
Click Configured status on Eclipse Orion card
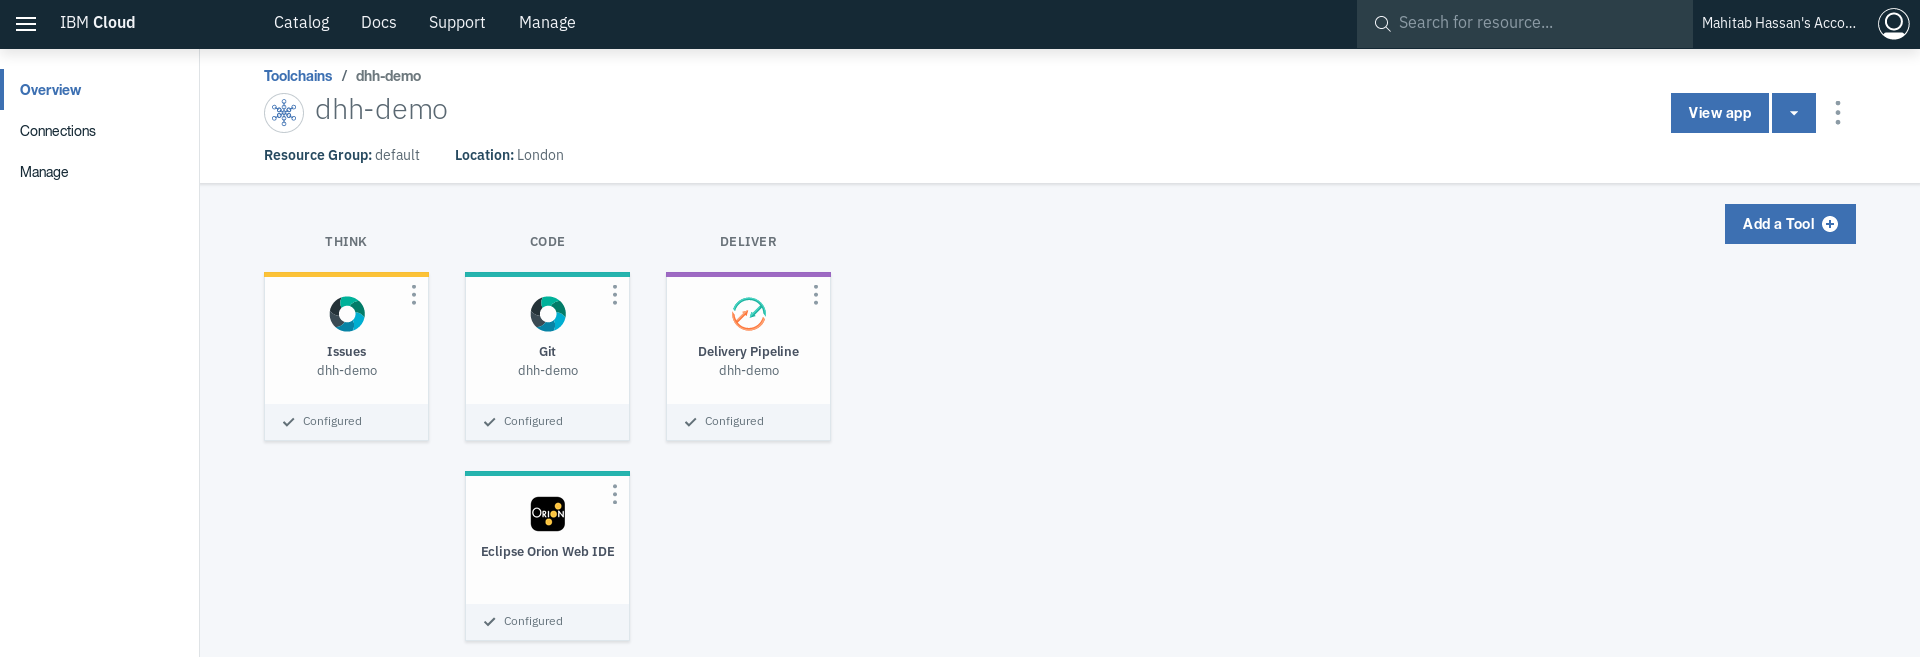click(x=523, y=622)
